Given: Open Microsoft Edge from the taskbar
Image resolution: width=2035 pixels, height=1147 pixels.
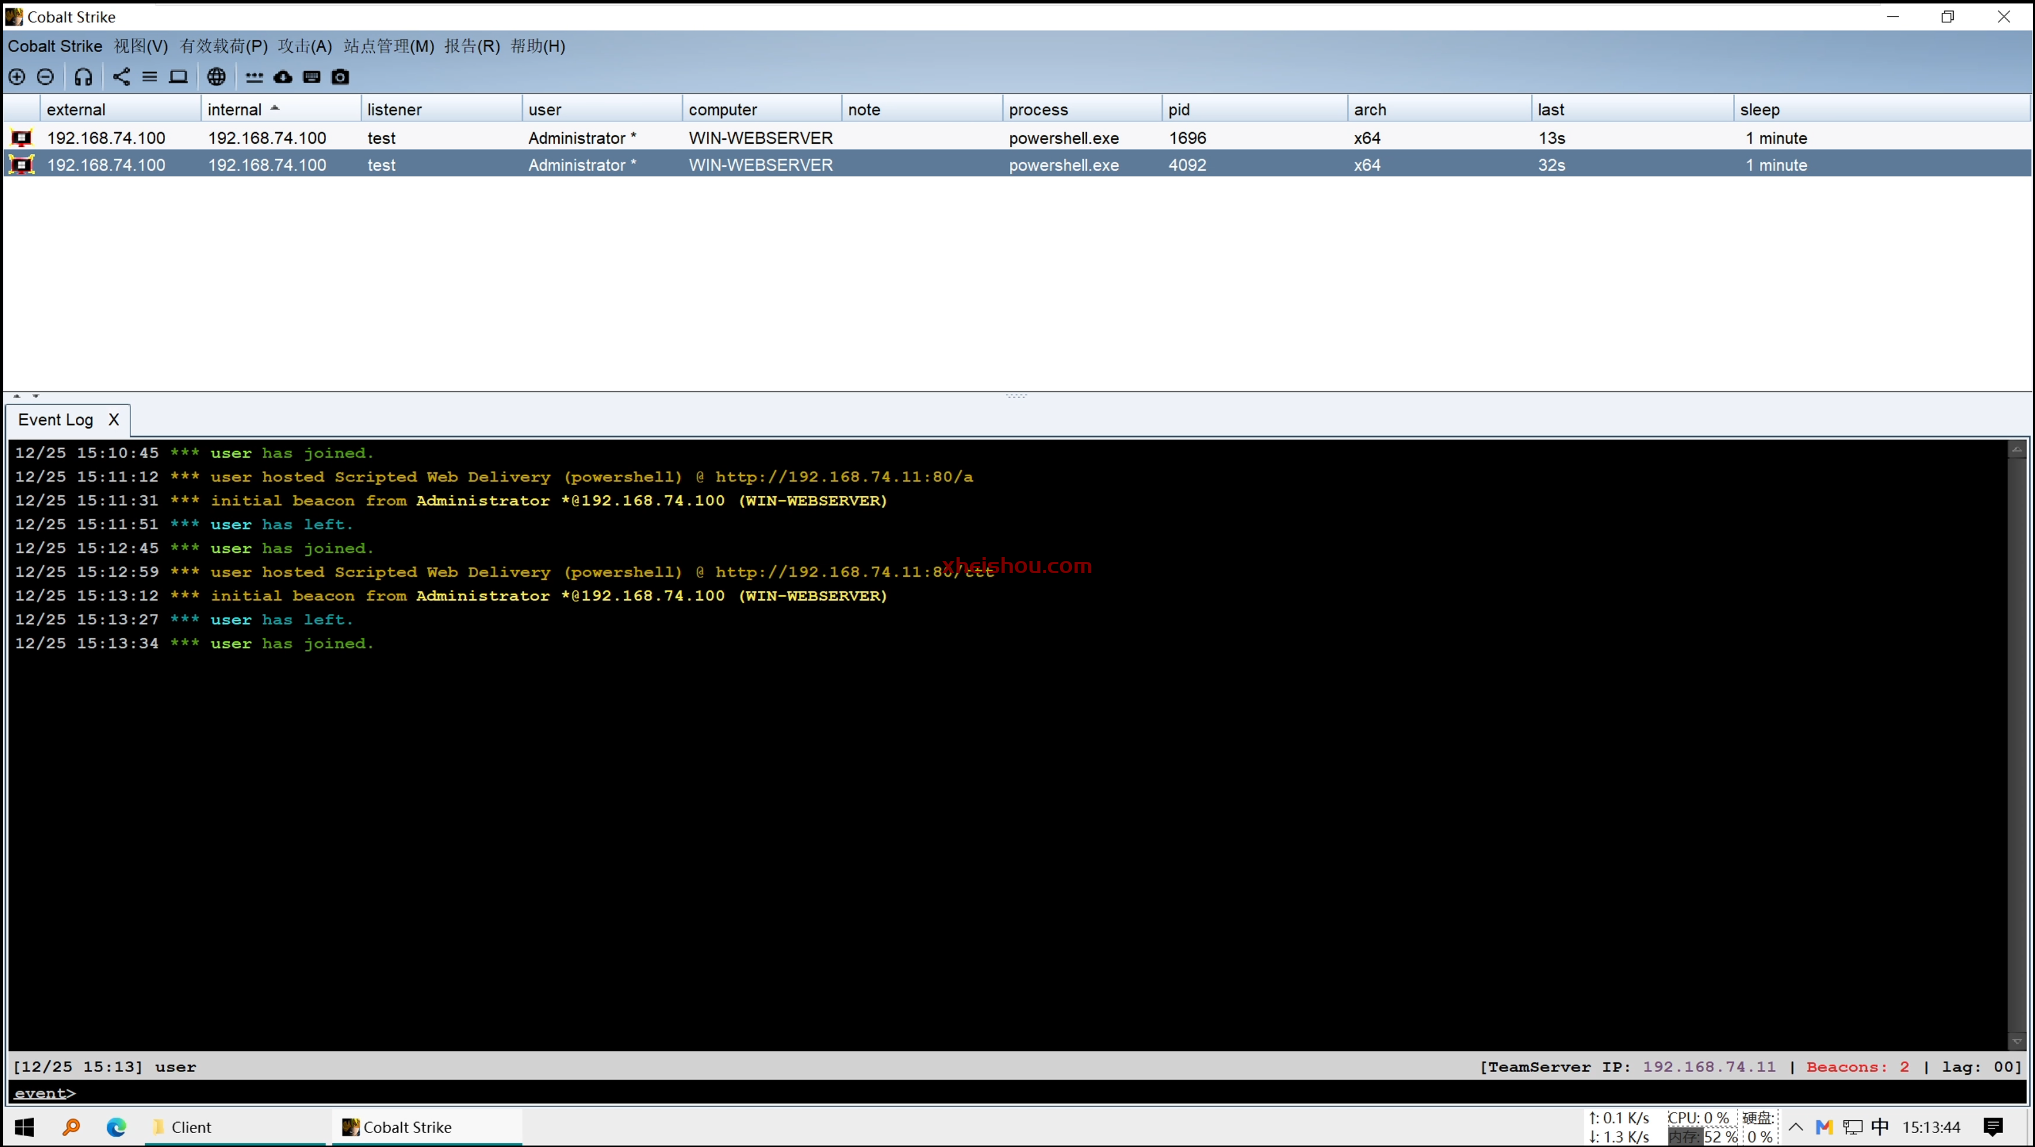Looking at the screenshot, I should click(117, 1127).
